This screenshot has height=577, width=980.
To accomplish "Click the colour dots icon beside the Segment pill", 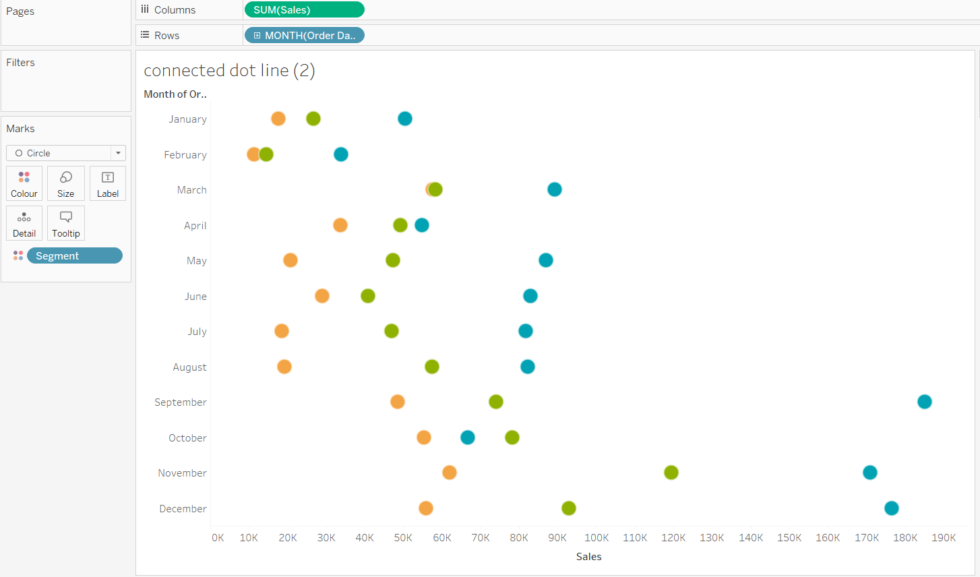I will (17, 255).
